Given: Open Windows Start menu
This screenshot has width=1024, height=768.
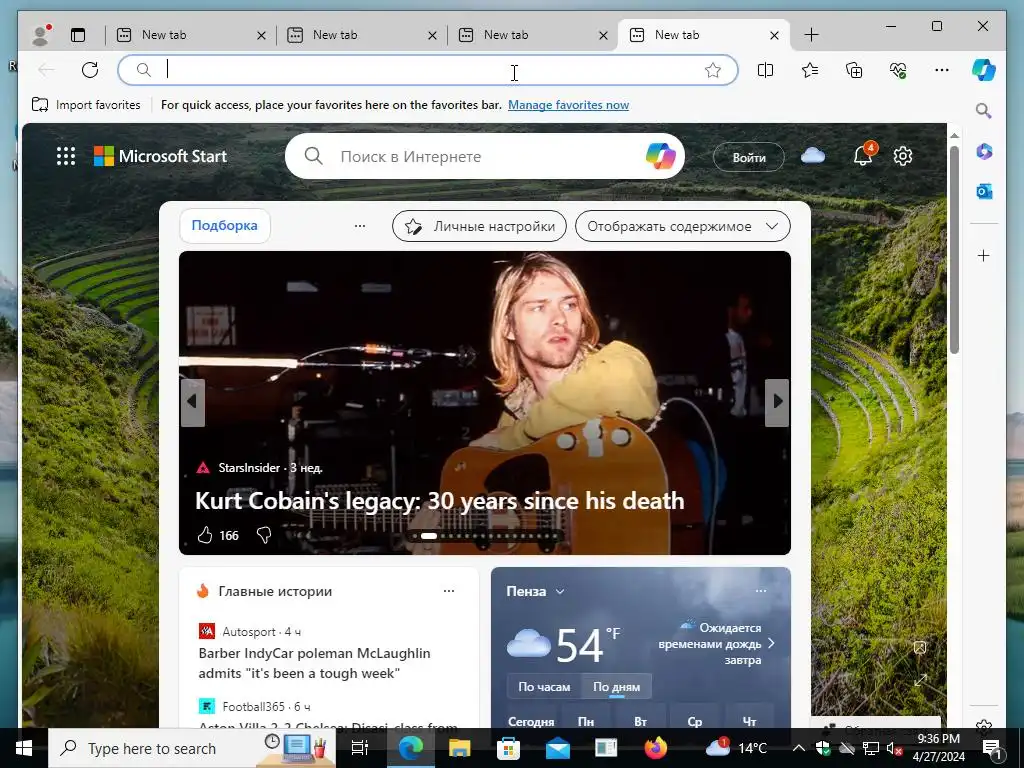Looking at the screenshot, I should [x=24, y=748].
